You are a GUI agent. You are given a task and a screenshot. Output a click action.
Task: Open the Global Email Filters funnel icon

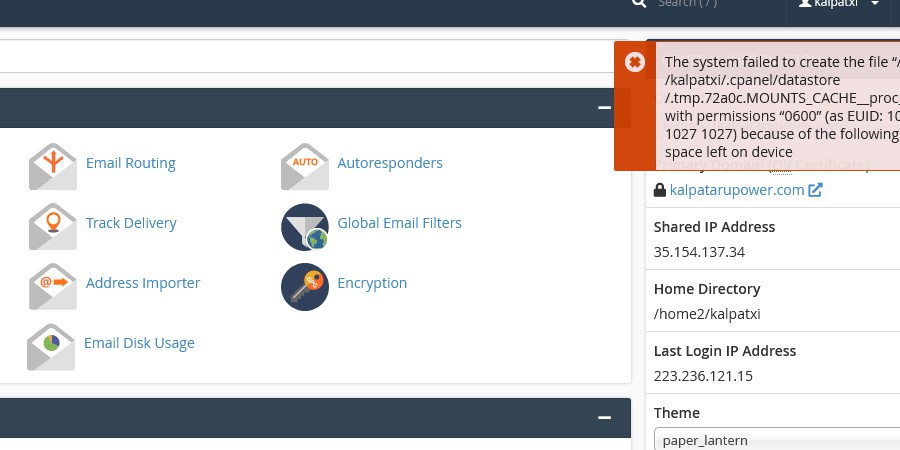[x=304, y=226]
